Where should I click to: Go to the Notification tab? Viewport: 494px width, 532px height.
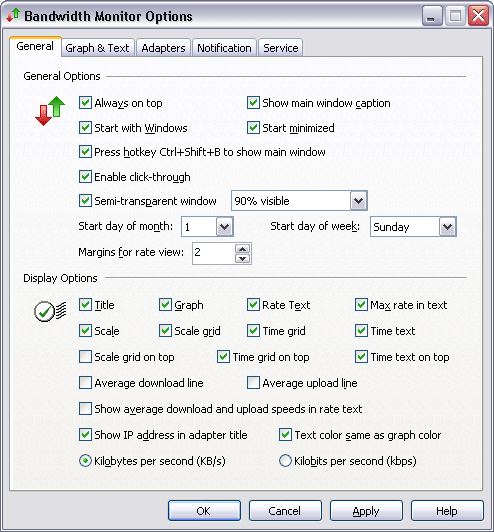point(224,48)
